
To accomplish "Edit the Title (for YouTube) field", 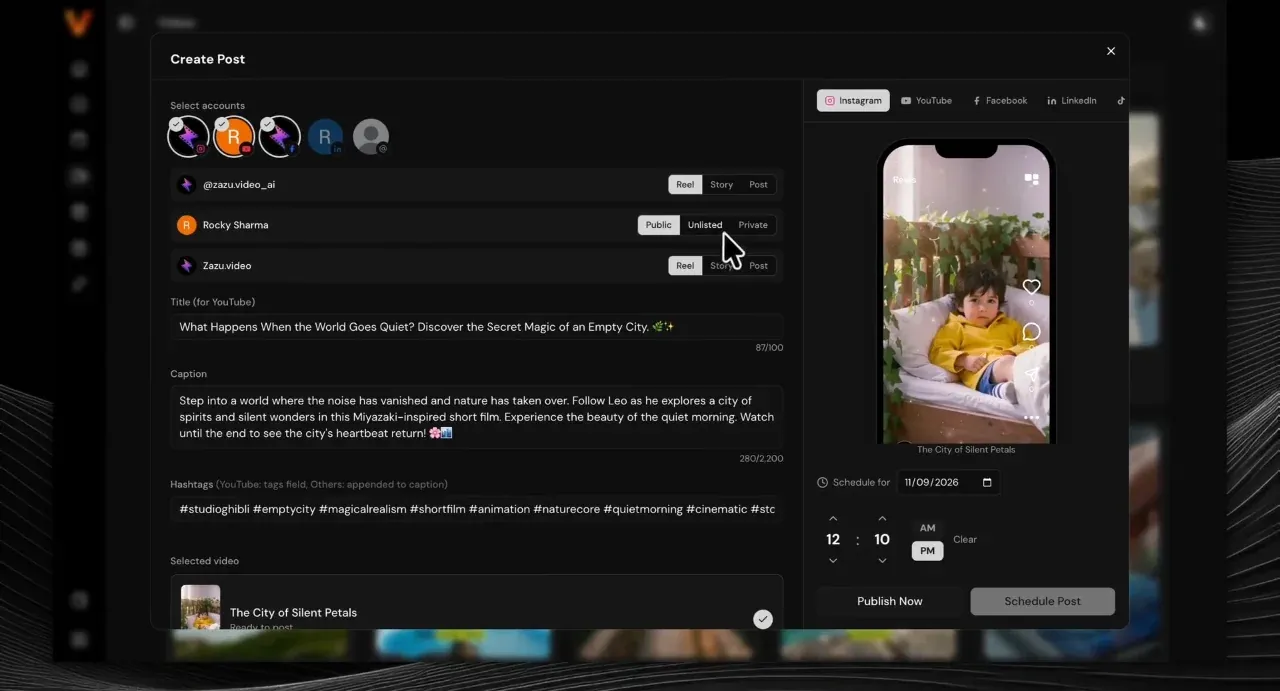I will coord(476,327).
